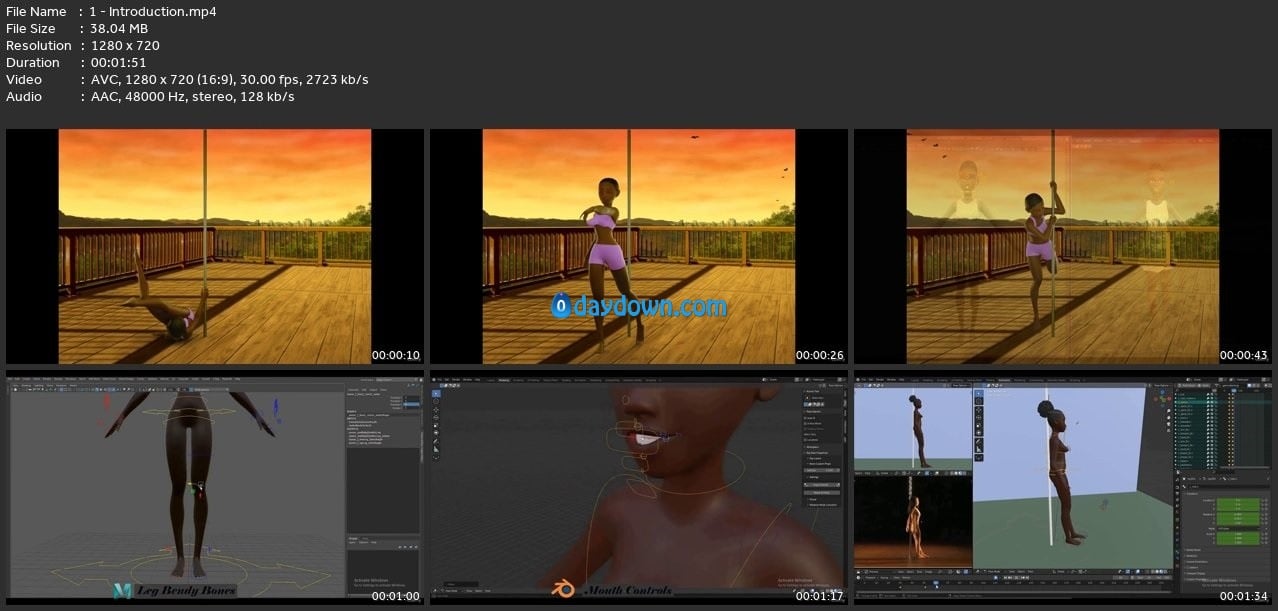Click the orange Blender logo beside Mouth Controls
The height and width of the screenshot is (611, 1278).
click(562, 589)
